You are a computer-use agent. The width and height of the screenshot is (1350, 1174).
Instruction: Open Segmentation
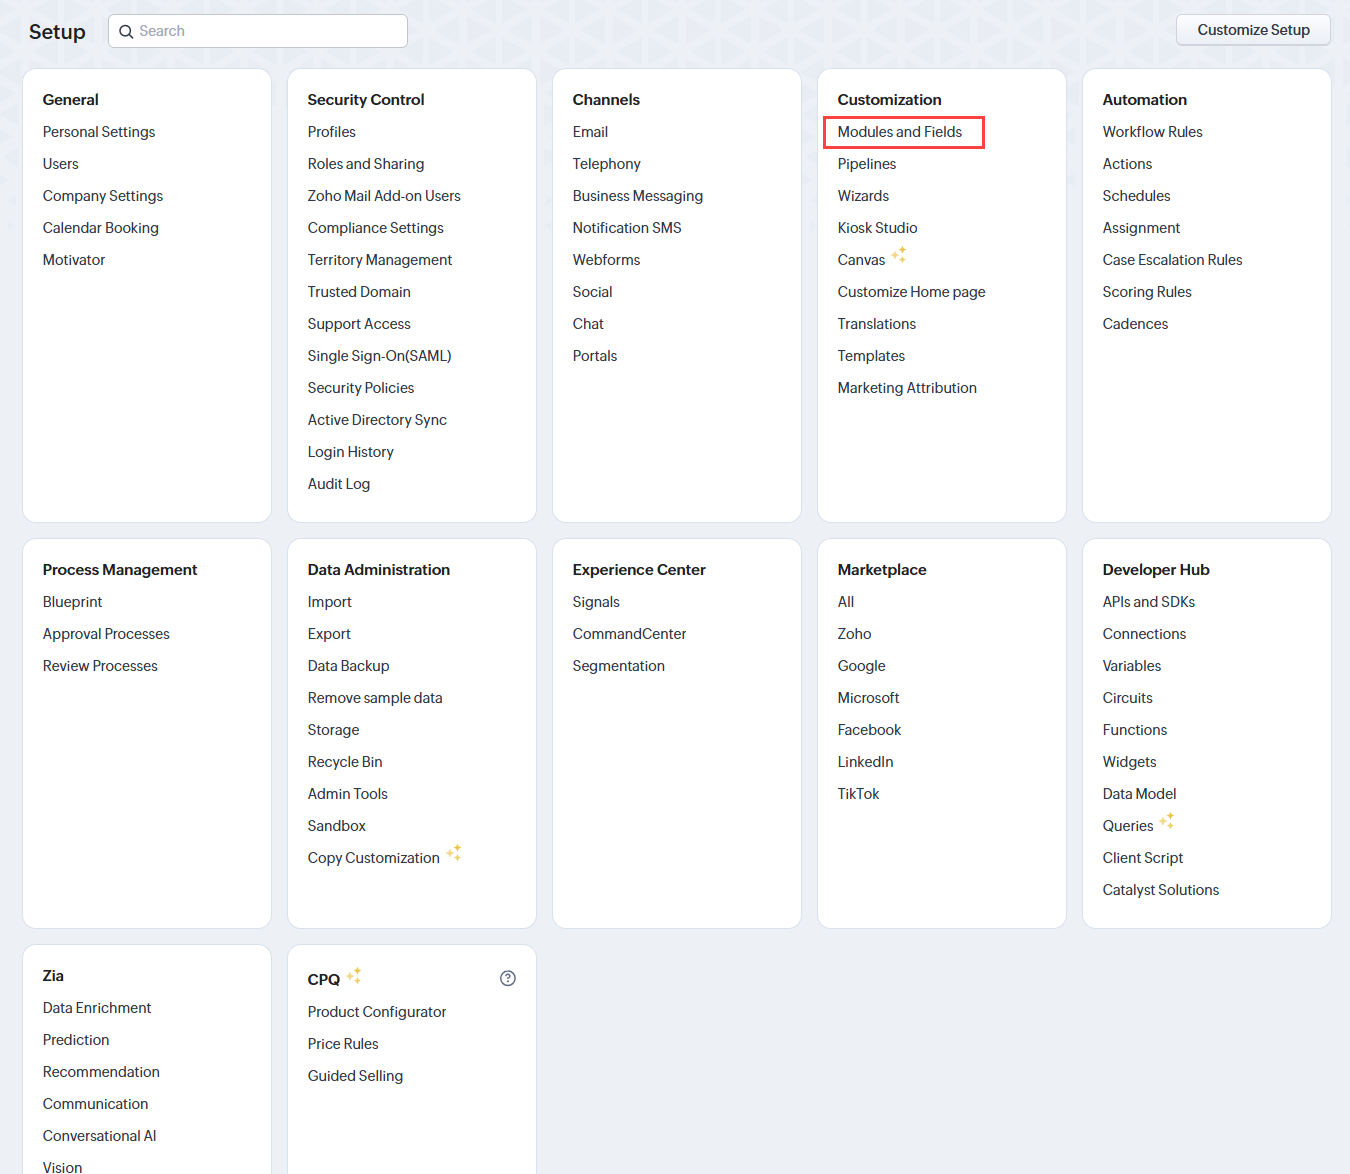619,666
